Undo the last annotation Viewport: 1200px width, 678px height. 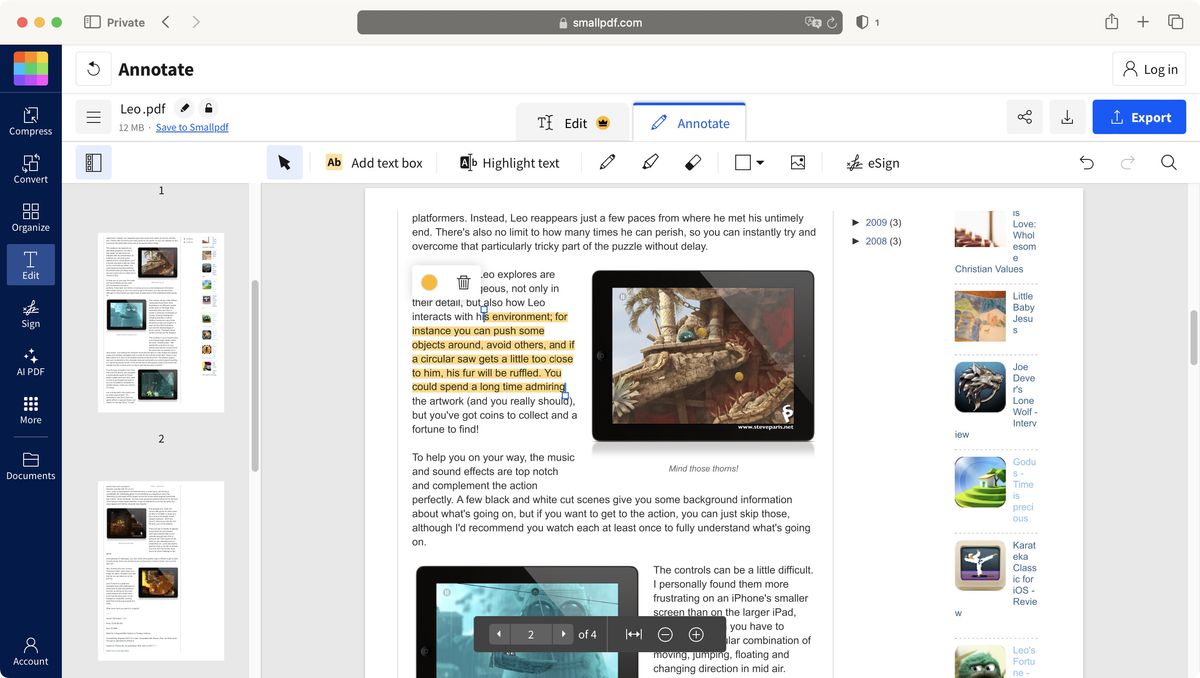point(1087,161)
